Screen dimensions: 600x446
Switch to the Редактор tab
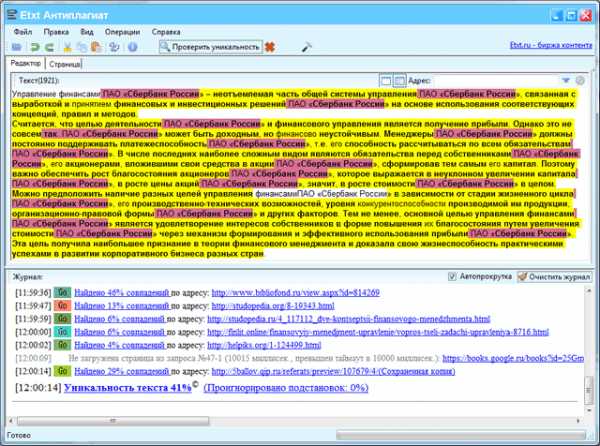[x=25, y=63]
